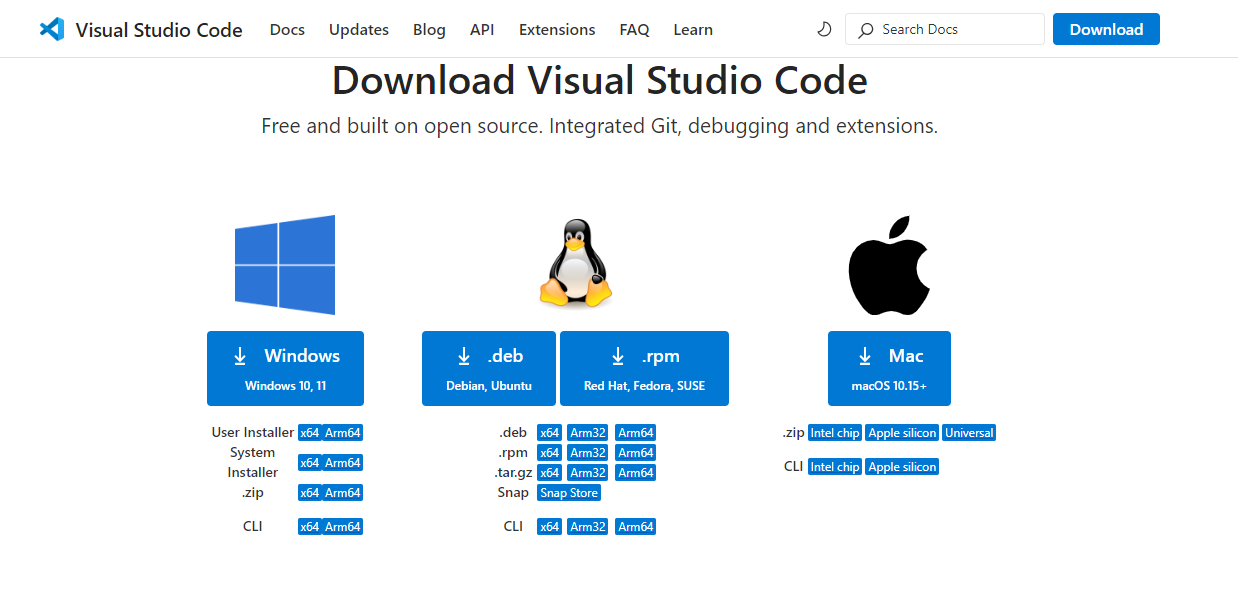This screenshot has width=1238, height=591.
Task: Choose Linux .rpm Arm32 link
Action: pyautogui.click(x=588, y=453)
